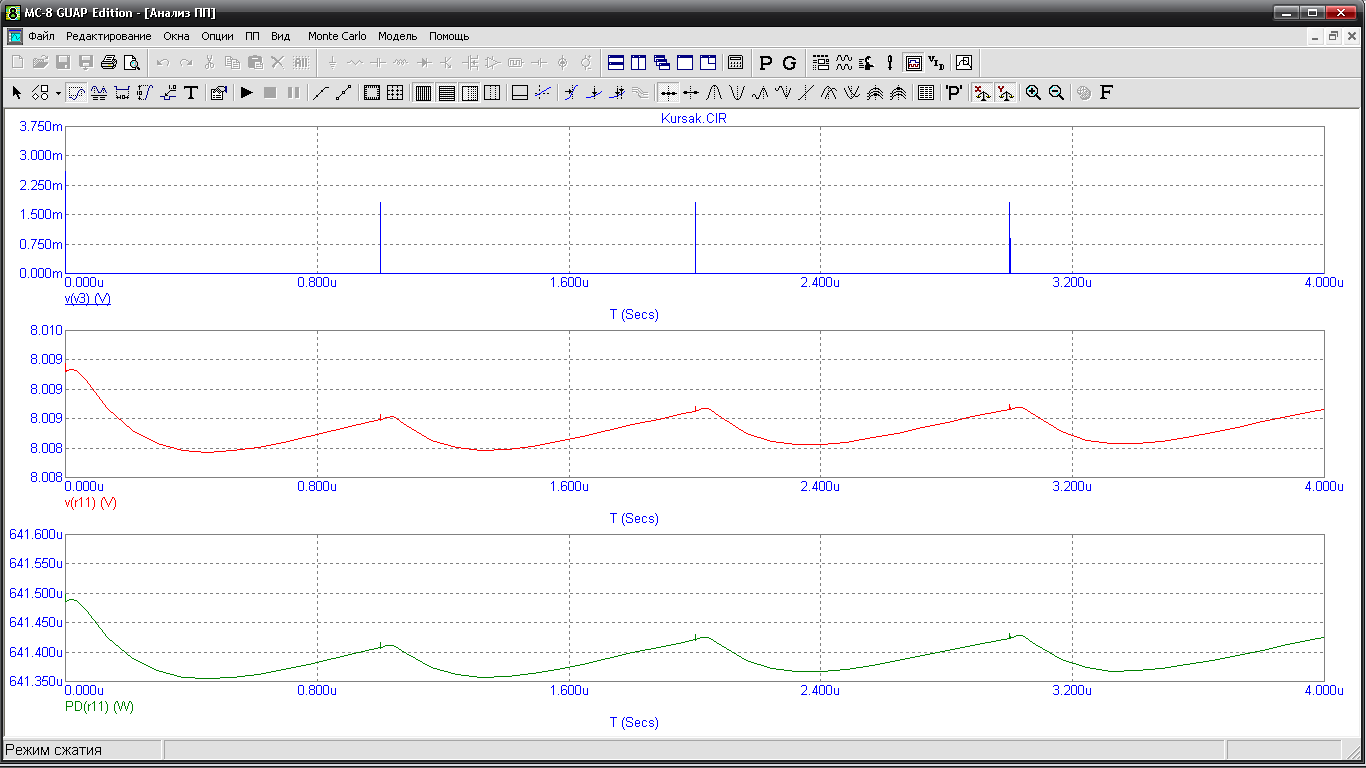The image size is (1366, 768).
Task: Open the Редактирование menu
Action: click(x=109, y=36)
